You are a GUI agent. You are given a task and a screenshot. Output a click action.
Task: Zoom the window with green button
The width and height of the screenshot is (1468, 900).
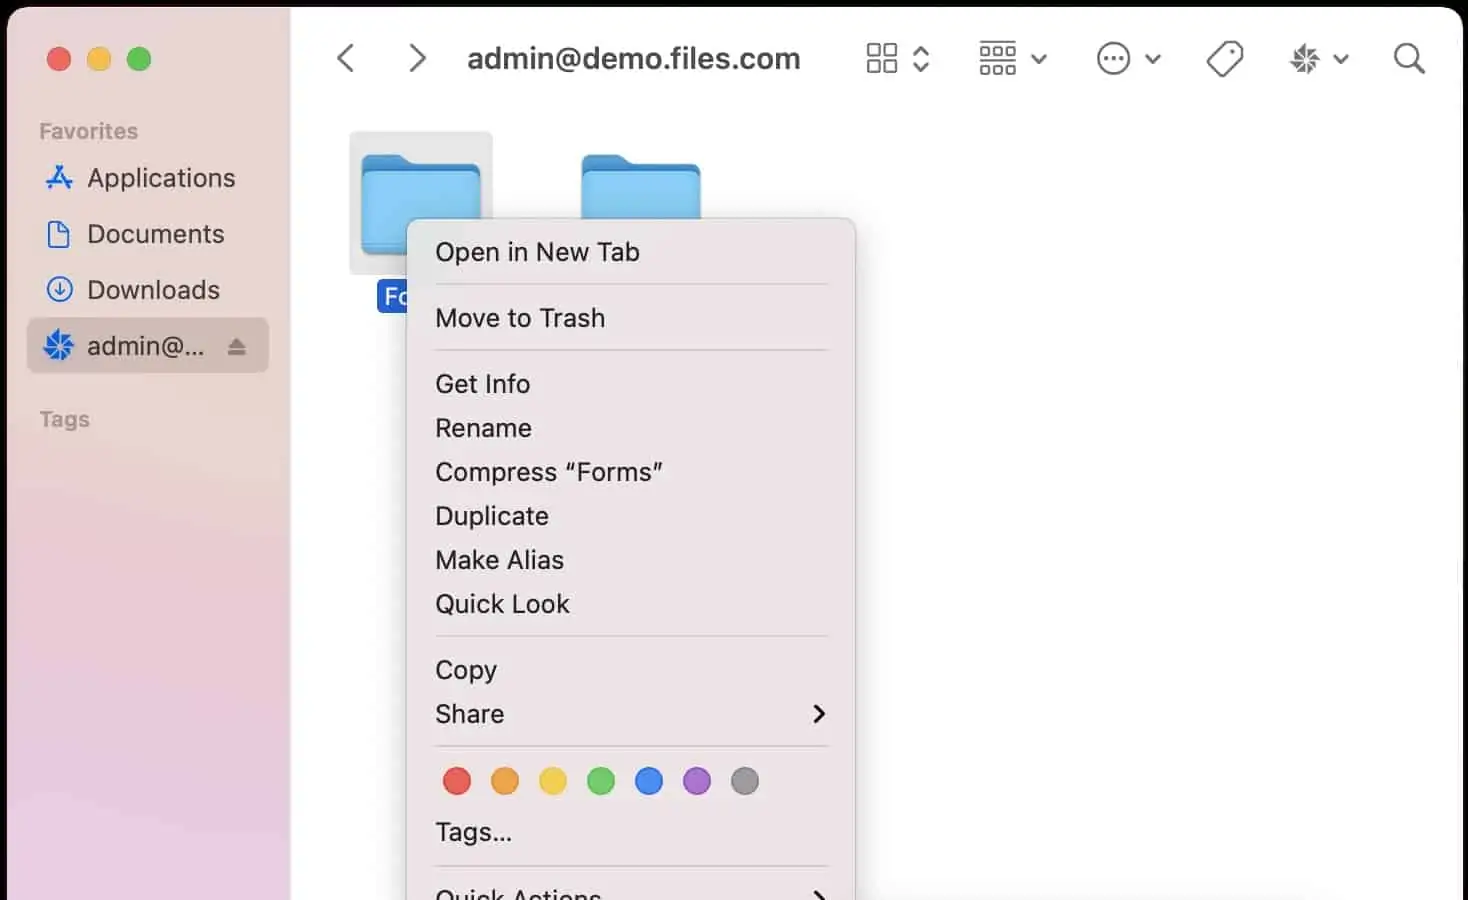pos(139,59)
